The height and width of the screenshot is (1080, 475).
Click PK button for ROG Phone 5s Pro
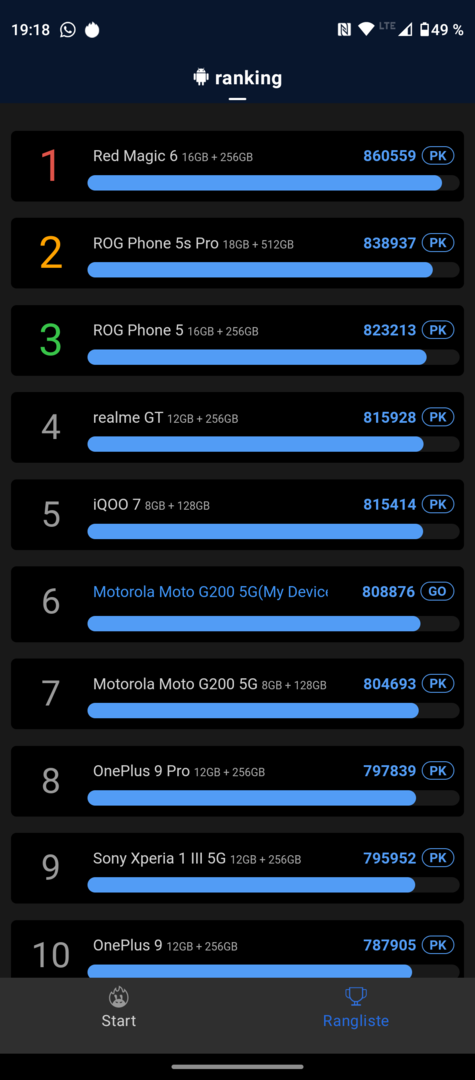pyautogui.click(x=438, y=242)
